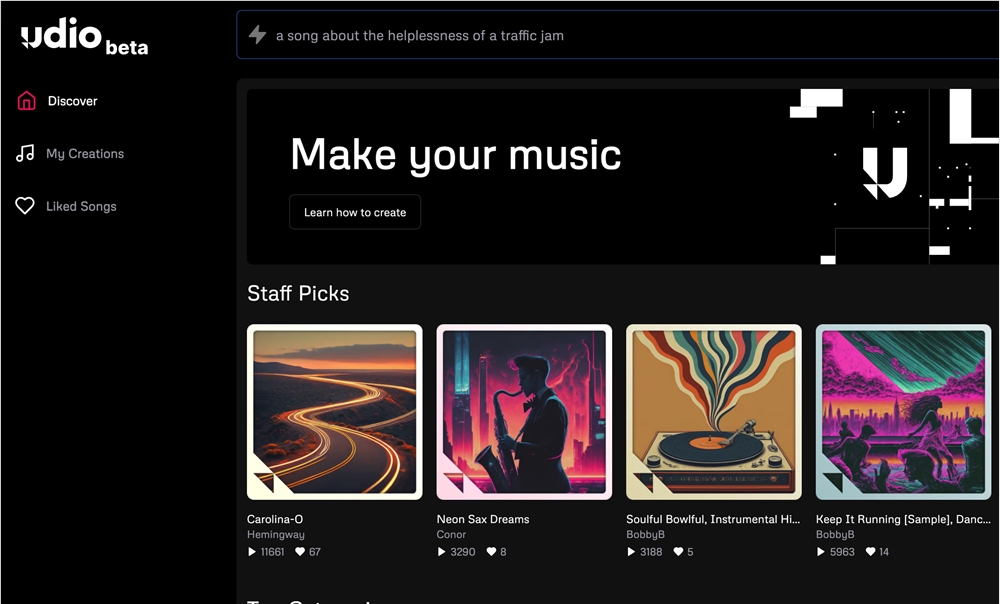Image resolution: width=1000 pixels, height=604 pixels.
Task: Open Liked Songs in sidebar
Action: [81, 206]
